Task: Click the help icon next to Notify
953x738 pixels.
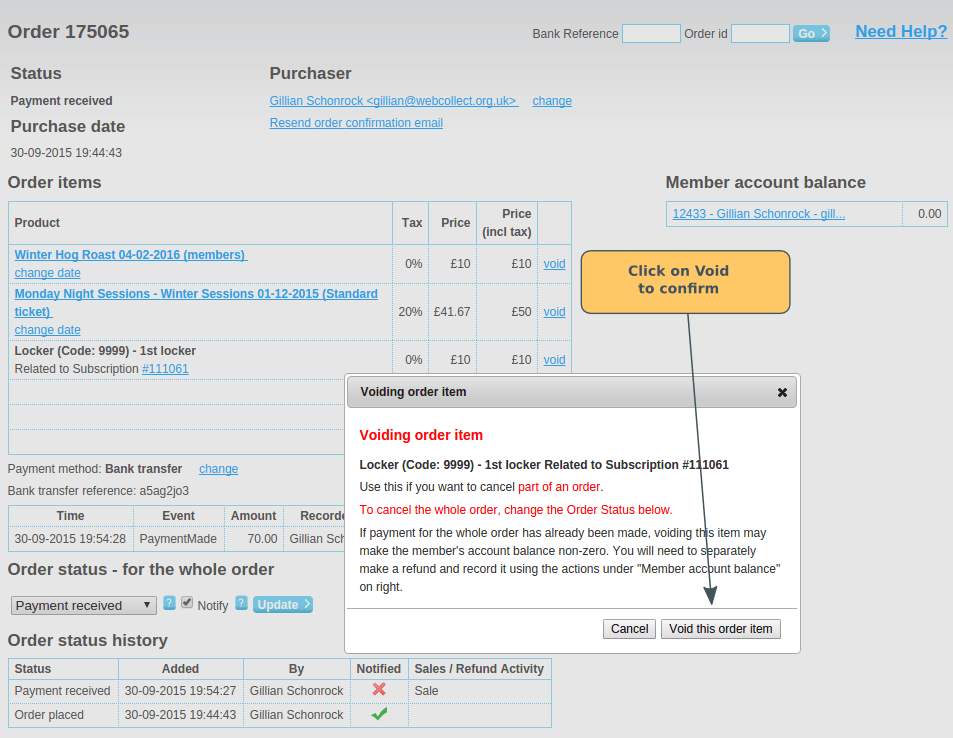Action: pos(241,603)
